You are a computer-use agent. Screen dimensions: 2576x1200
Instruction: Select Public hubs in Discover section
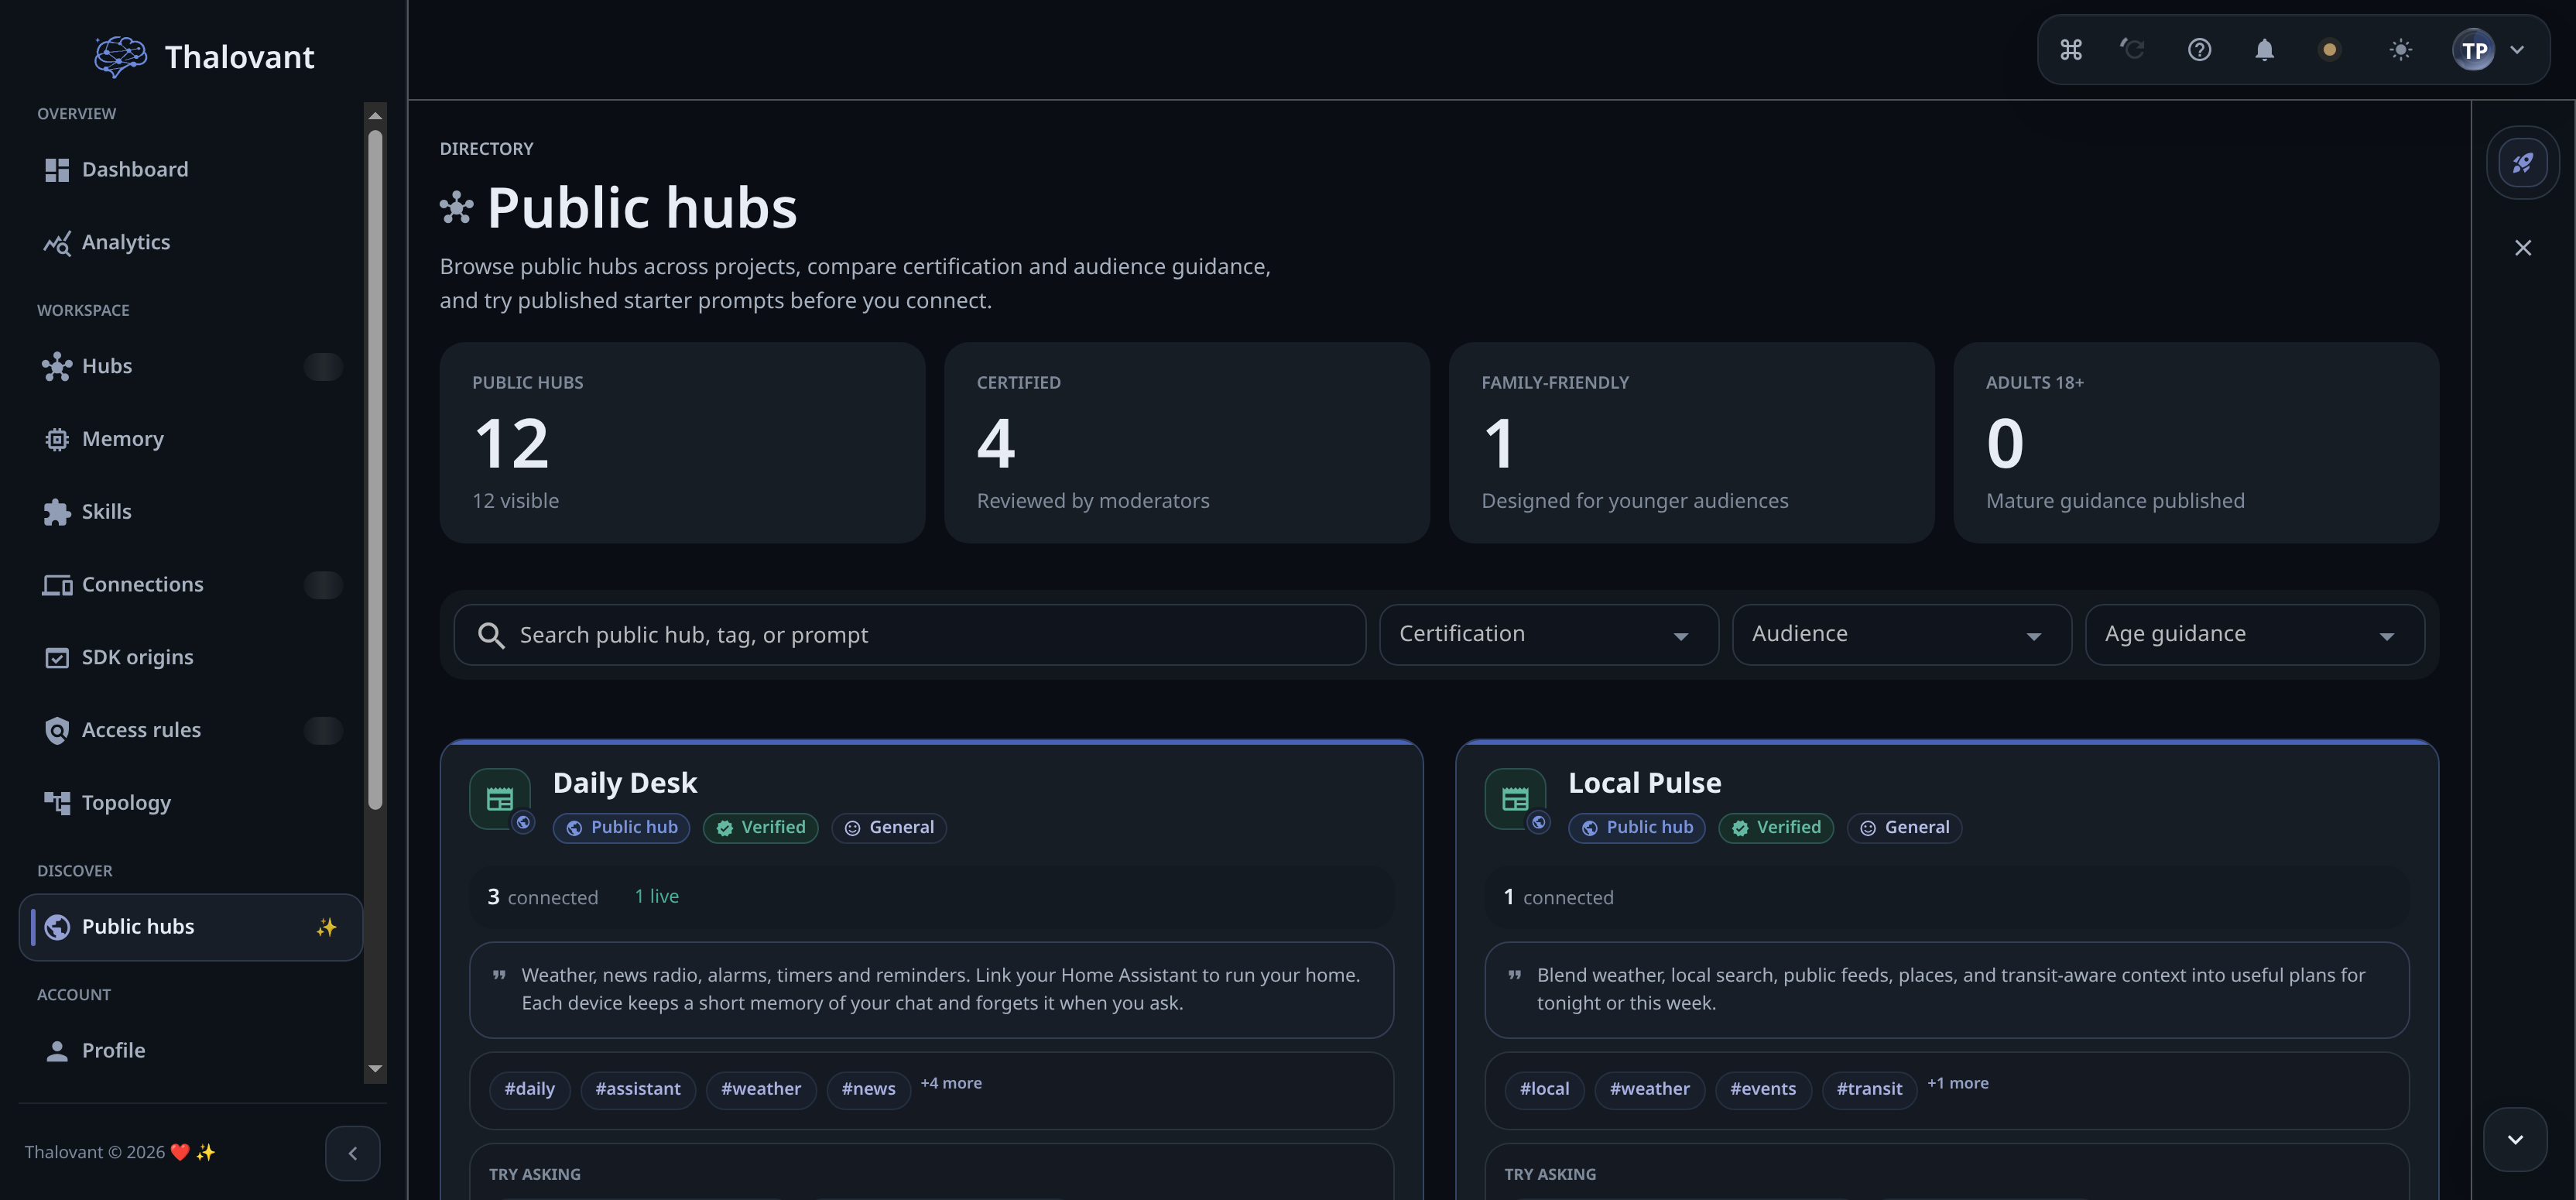click(x=190, y=927)
